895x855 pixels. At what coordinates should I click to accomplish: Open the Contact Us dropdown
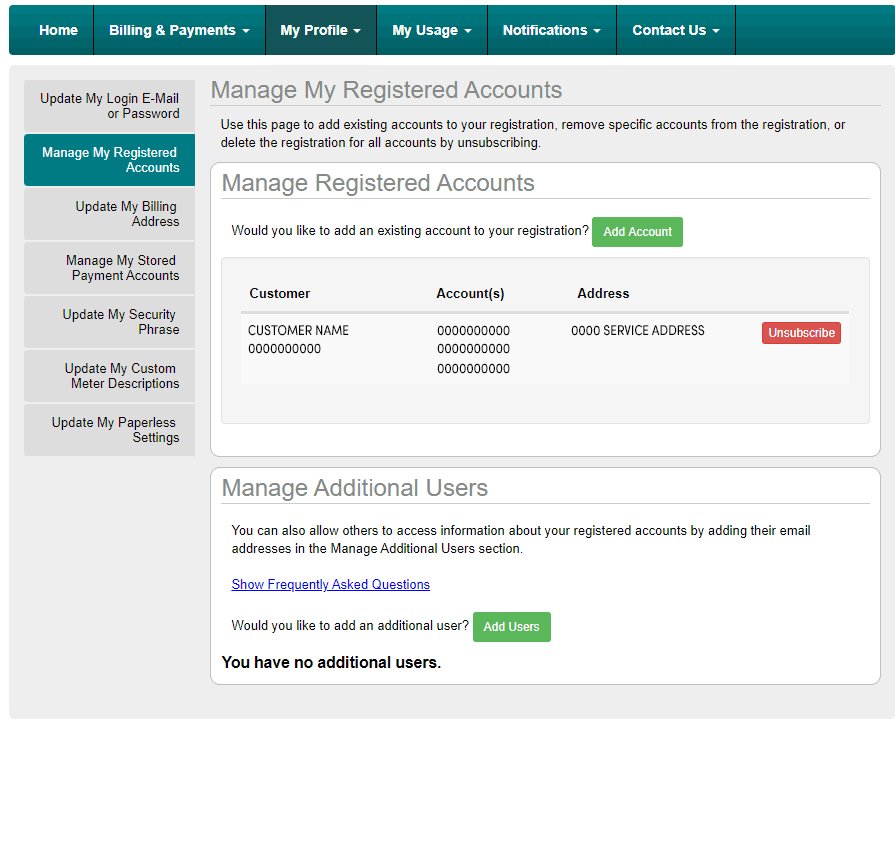(676, 30)
